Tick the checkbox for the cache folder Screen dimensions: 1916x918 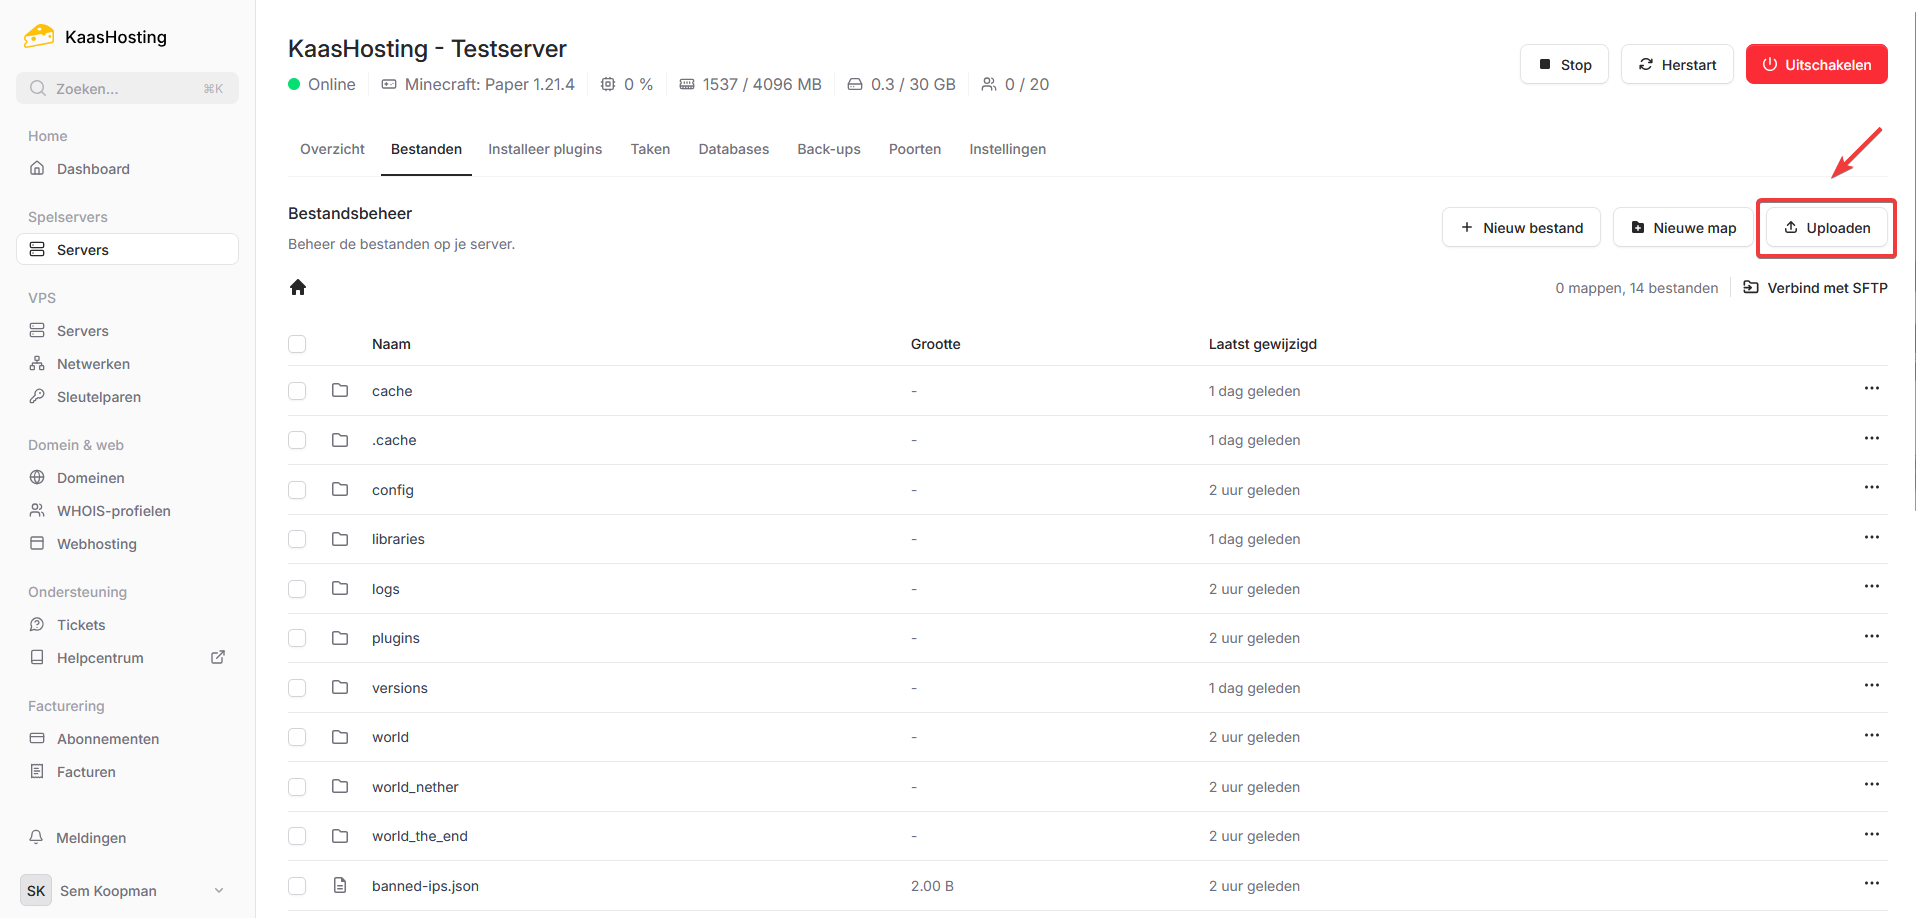coord(297,391)
